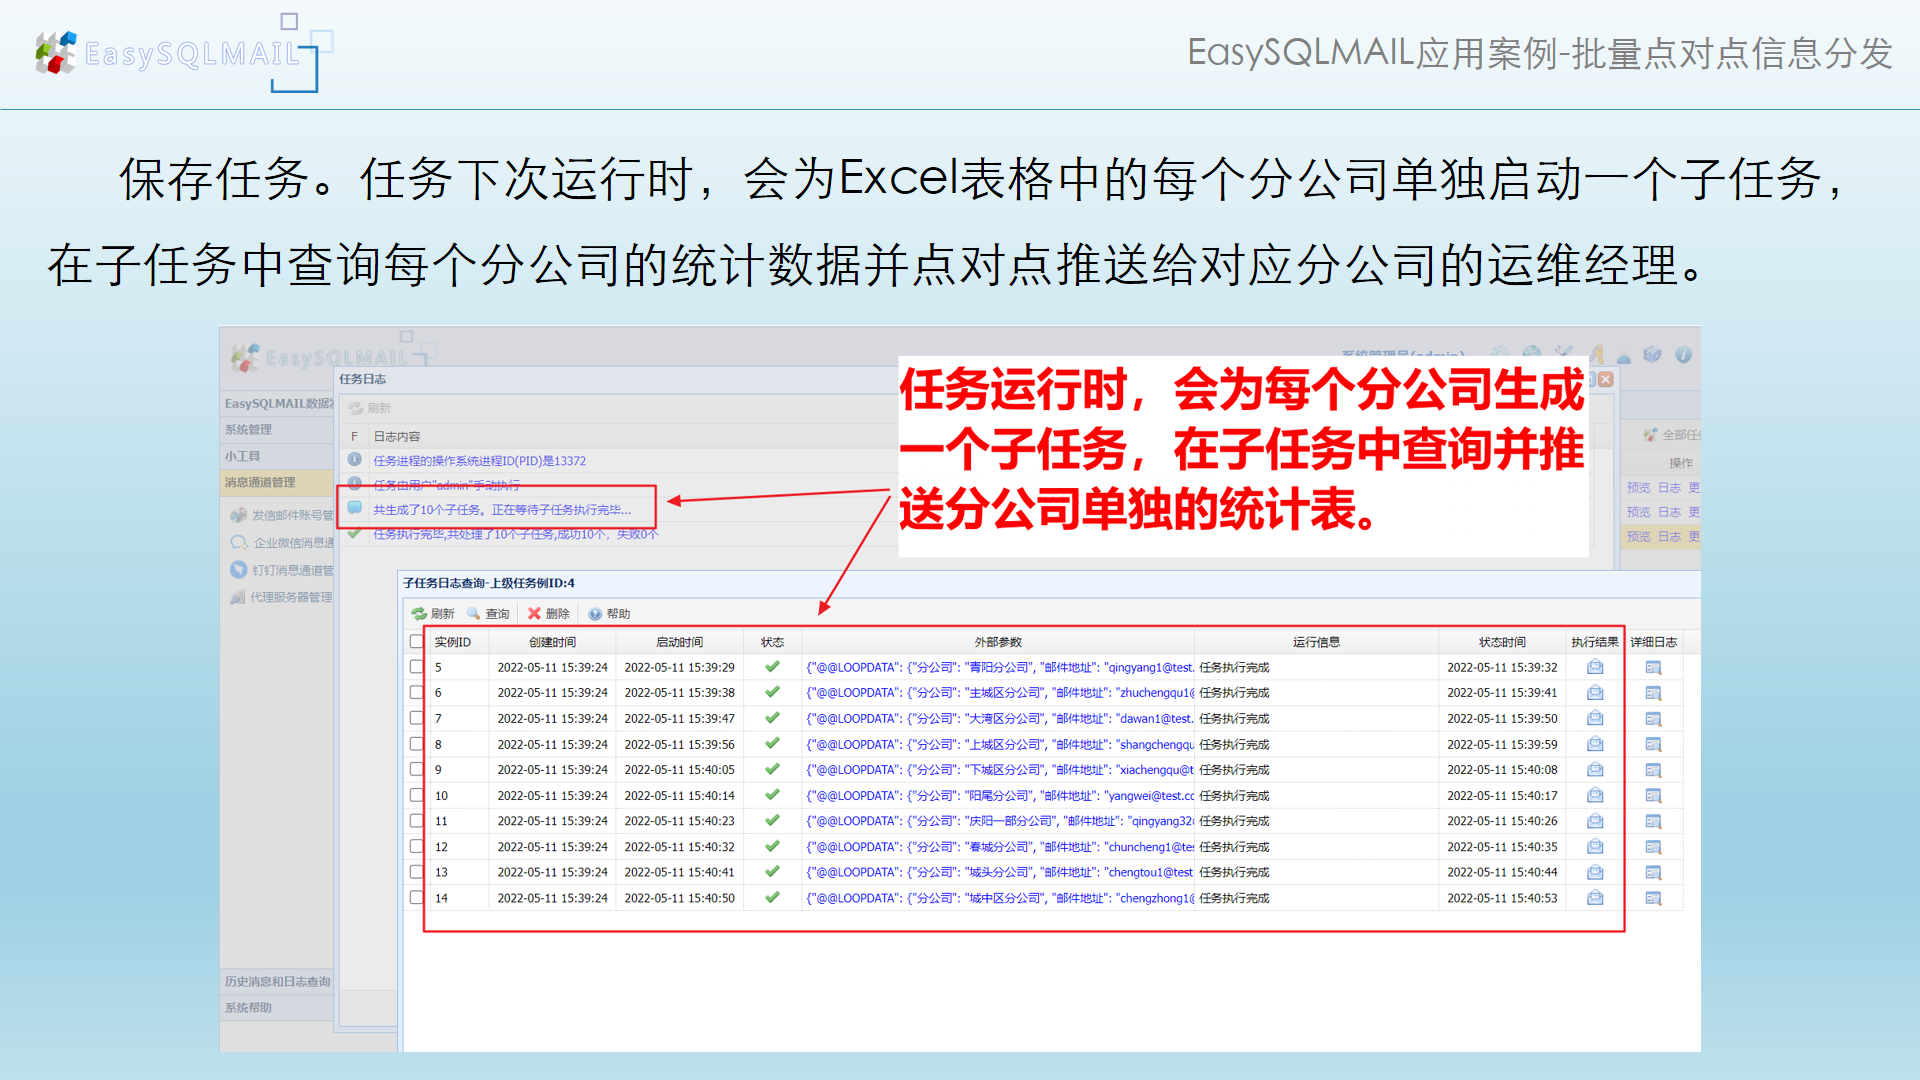Click the 外部参数 column header
The width and height of the screenshot is (1920, 1080).
[998, 642]
